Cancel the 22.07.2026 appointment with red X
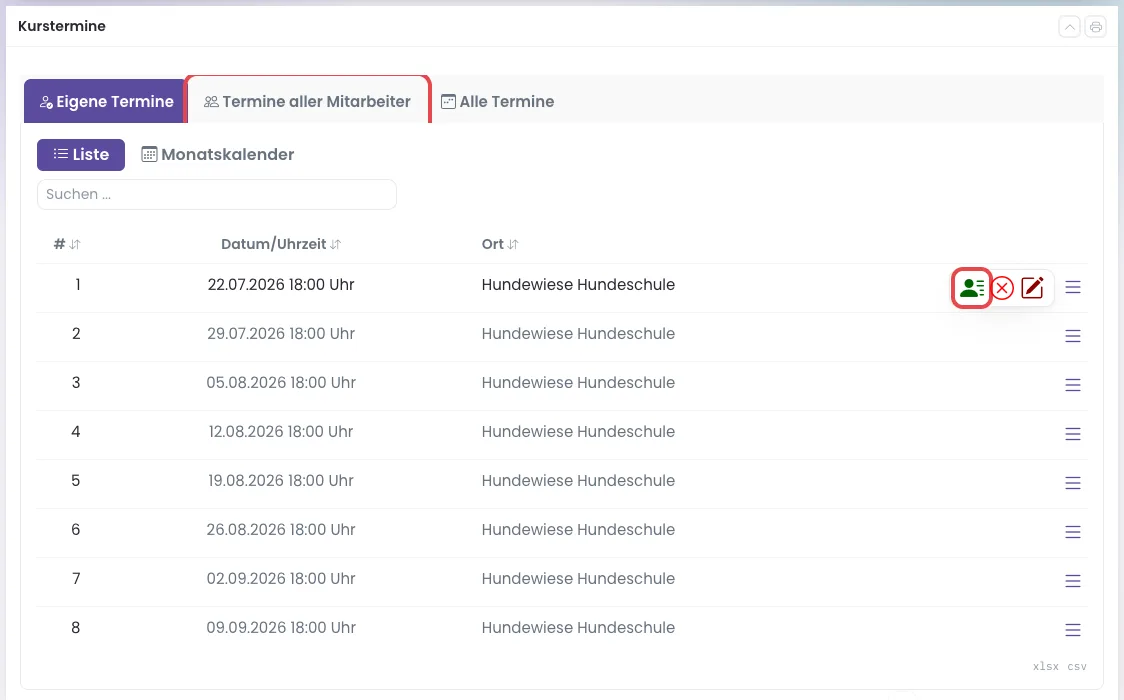1124x700 pixels. (x=1002, y=288)
